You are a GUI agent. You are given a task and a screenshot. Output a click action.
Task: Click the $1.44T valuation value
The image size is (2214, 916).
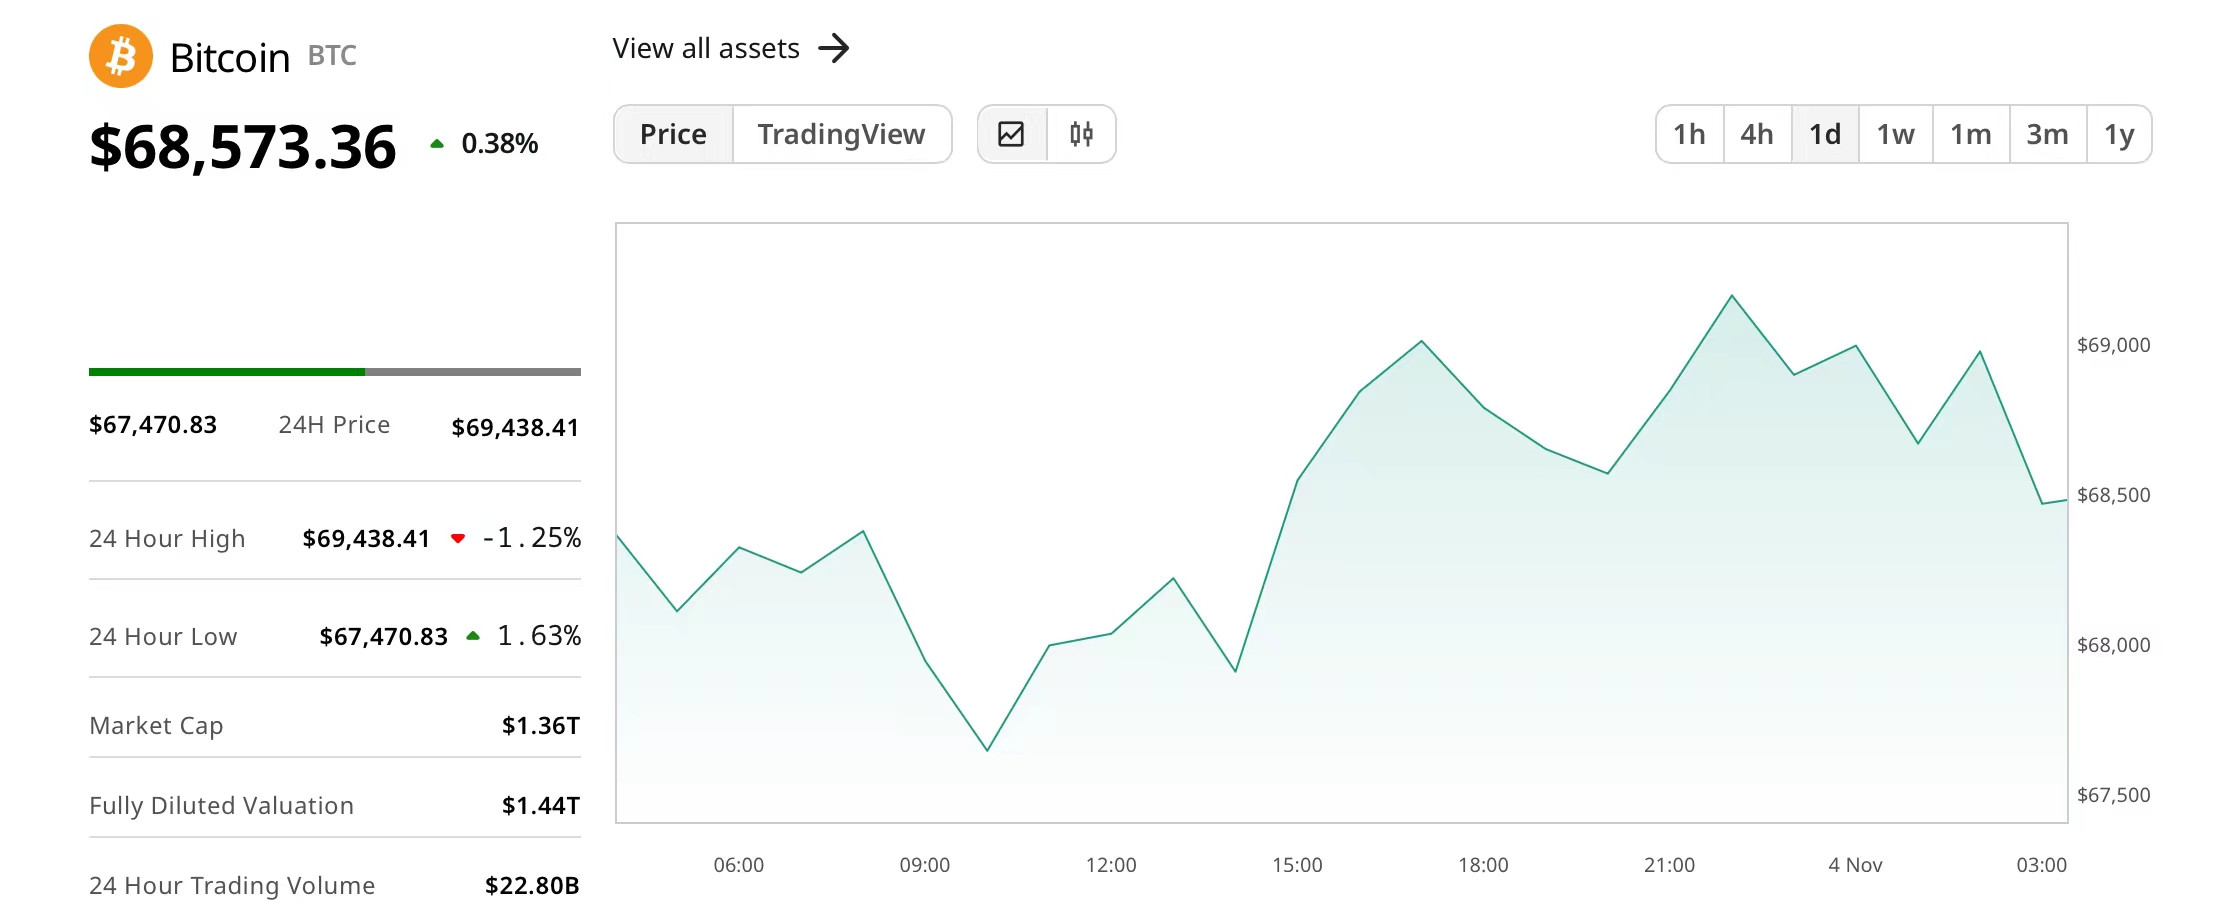(541, 806)
